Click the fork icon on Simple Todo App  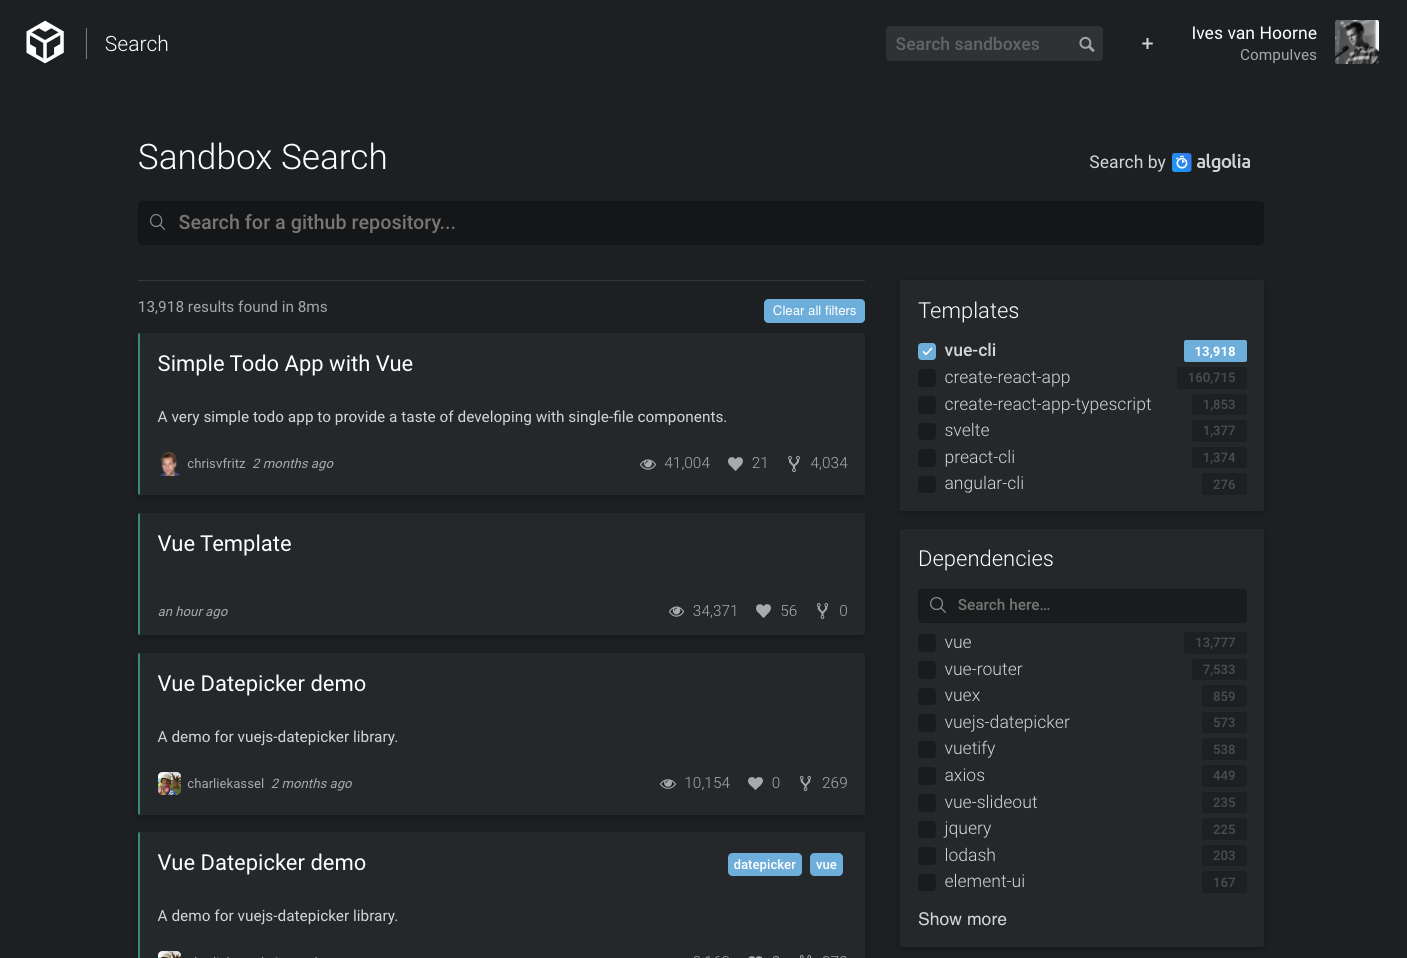[794, 463]
